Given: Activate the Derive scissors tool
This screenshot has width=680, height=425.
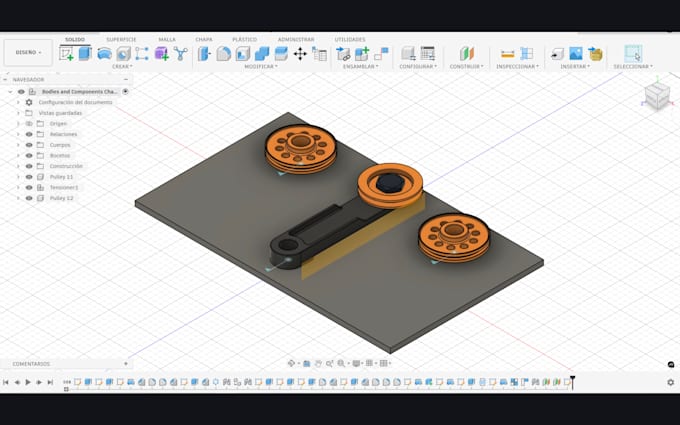Looking at the screenshot, I should coord(180,54).
